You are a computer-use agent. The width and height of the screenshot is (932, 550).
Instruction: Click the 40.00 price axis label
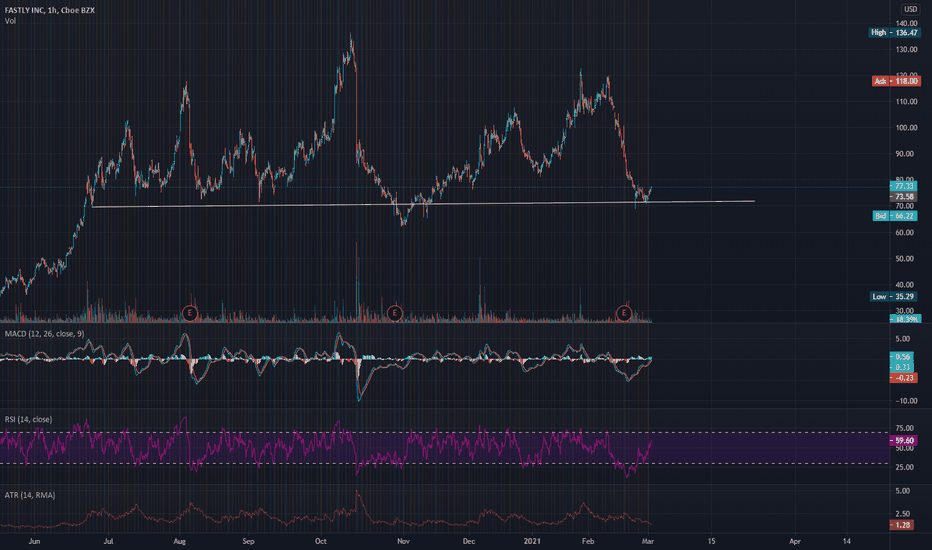pos(905,285)
